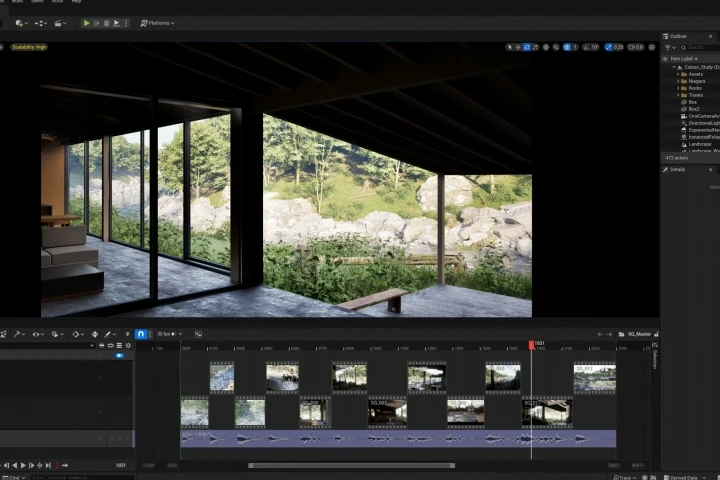Click the frame-skip button beside Play
The image size is (720, 480).
[96, 23]
